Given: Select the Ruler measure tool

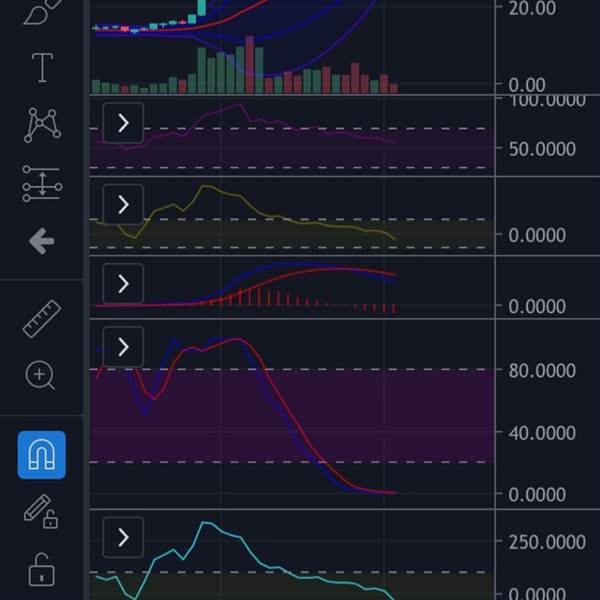Looking at the screenshot, I should [x=42, y=319].
